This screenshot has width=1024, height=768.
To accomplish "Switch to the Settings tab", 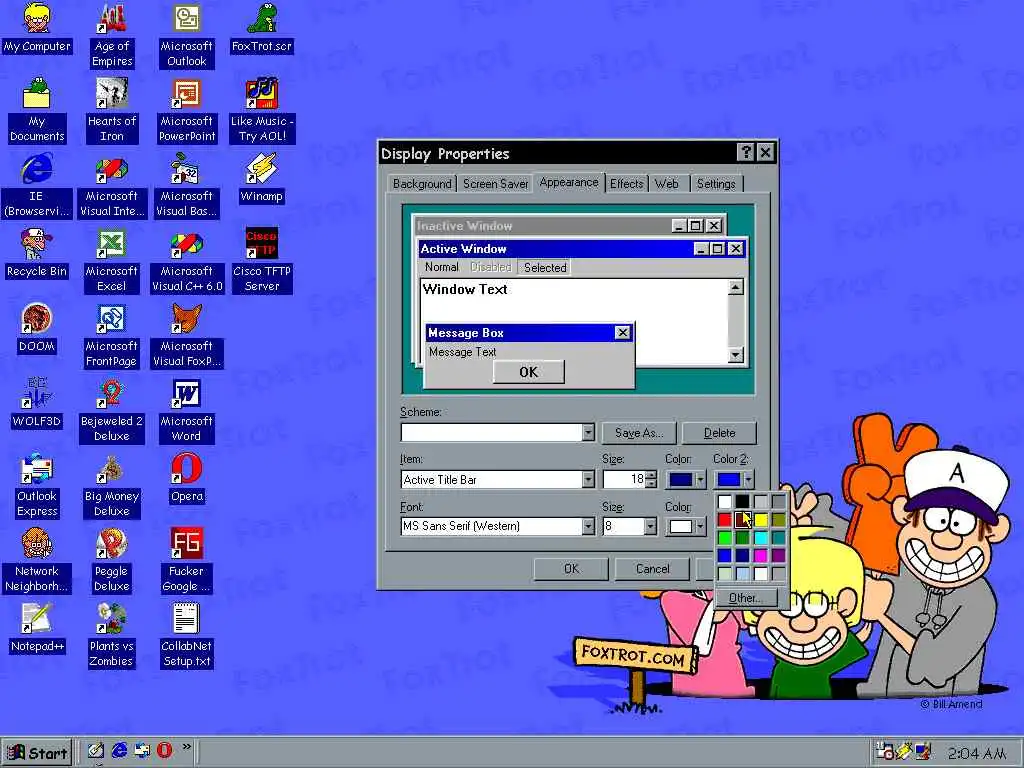I will pyautogui.click(x=716, y=184).
